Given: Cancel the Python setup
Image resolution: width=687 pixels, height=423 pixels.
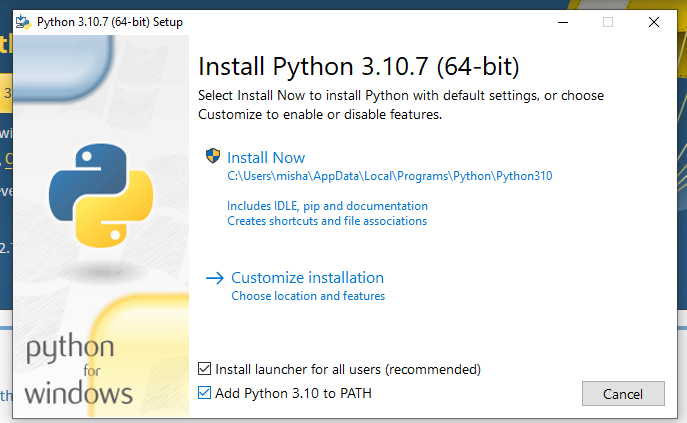Looking at the screenshot, I should point(623,394).
